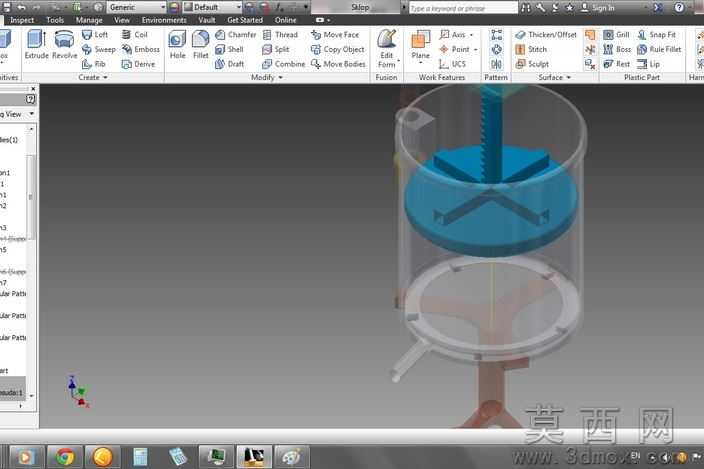Open the Manage tab

tap(89, 20)
